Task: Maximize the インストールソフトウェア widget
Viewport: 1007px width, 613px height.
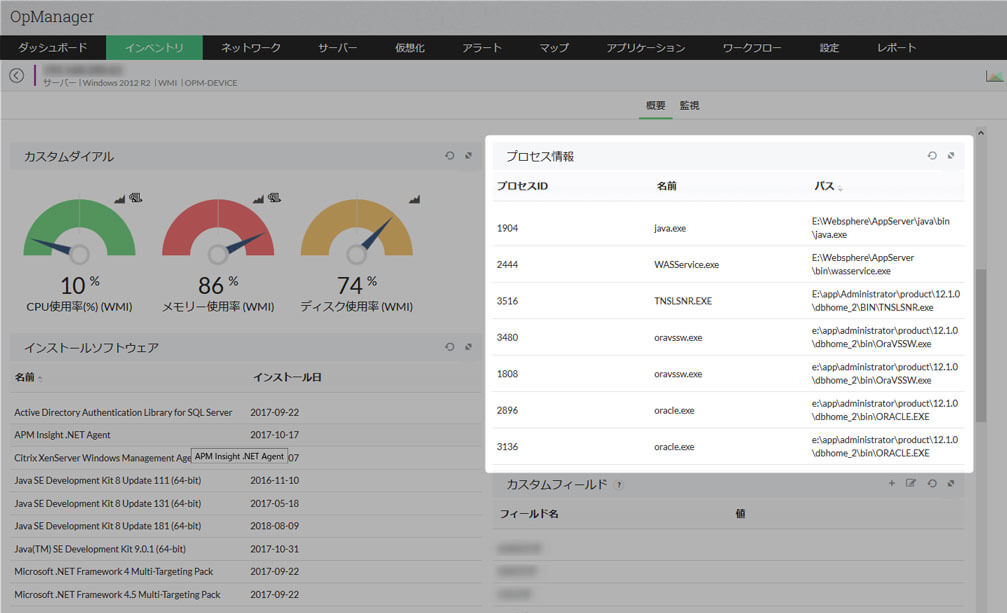Action: 468,347
